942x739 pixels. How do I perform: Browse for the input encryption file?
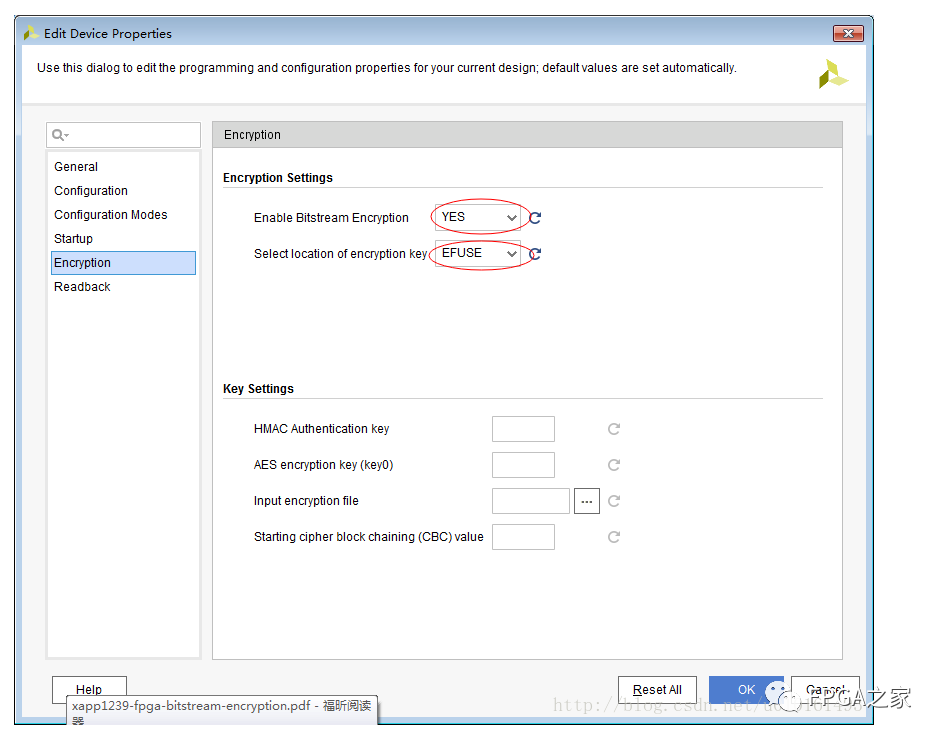pyautogui.click(x=587, y=501)
